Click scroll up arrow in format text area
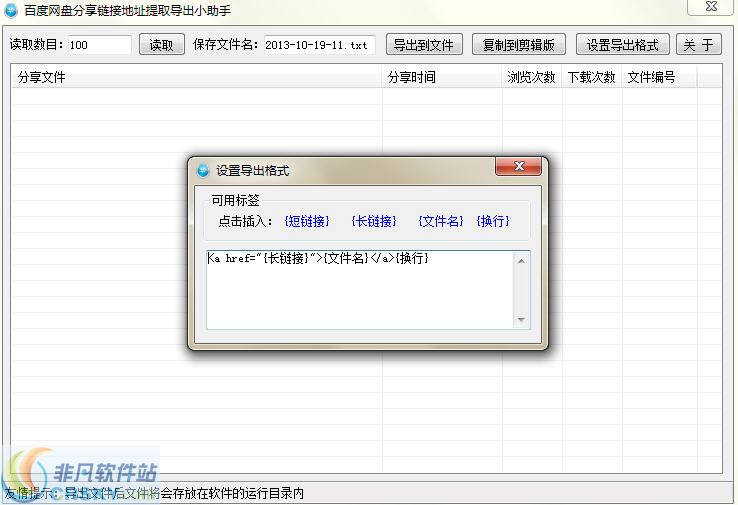The image size is (738, 505). (521, 261)
